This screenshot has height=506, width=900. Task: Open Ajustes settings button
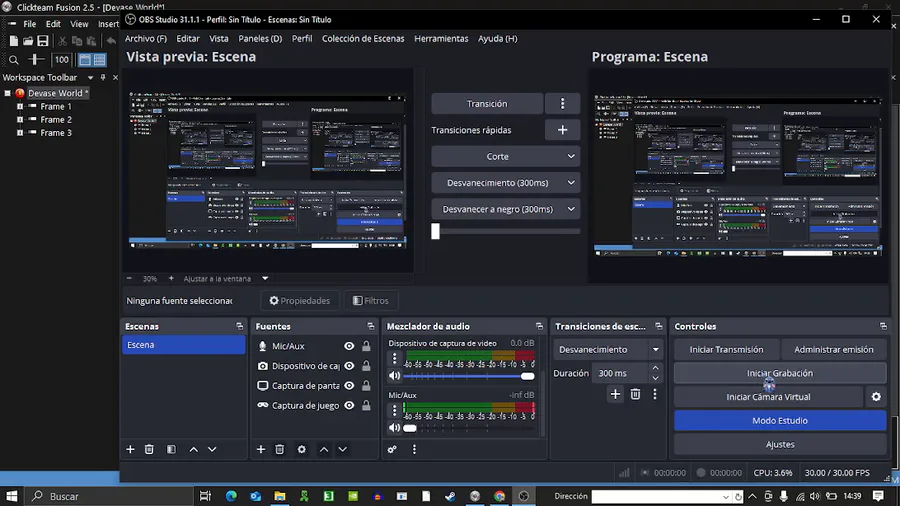(780, 444)
